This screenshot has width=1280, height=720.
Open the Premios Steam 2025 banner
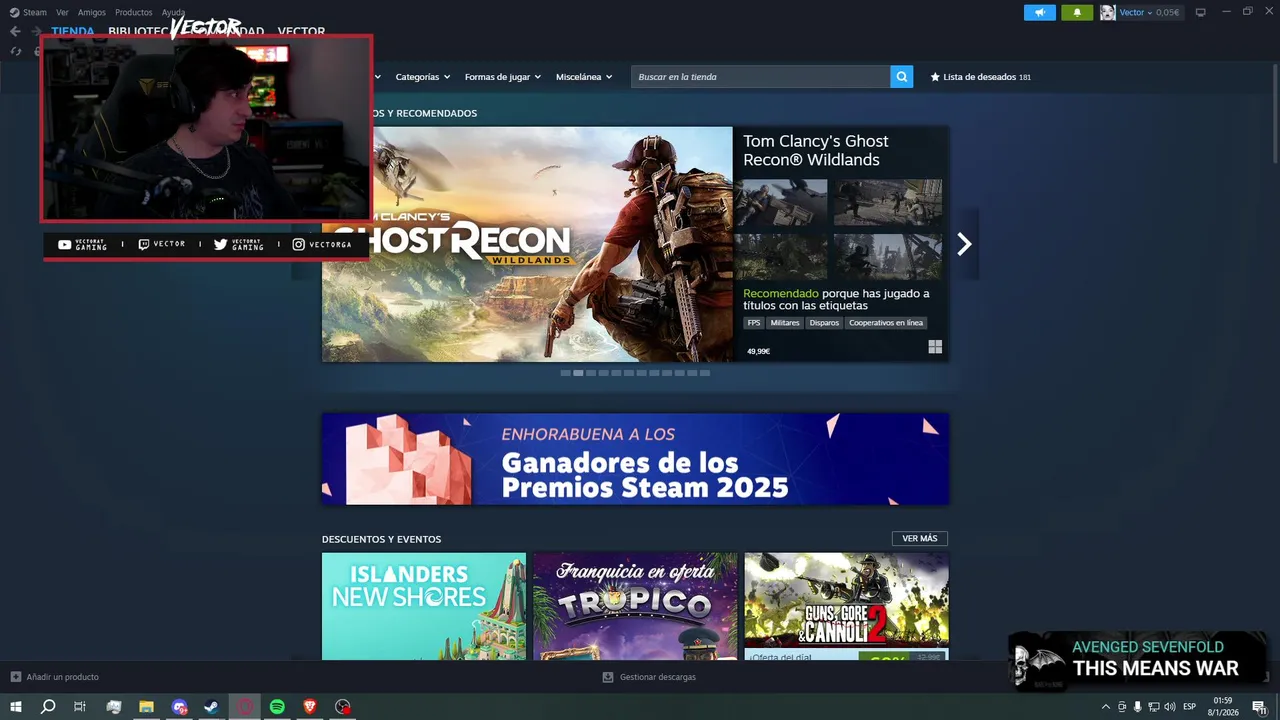tap(635, 459)
